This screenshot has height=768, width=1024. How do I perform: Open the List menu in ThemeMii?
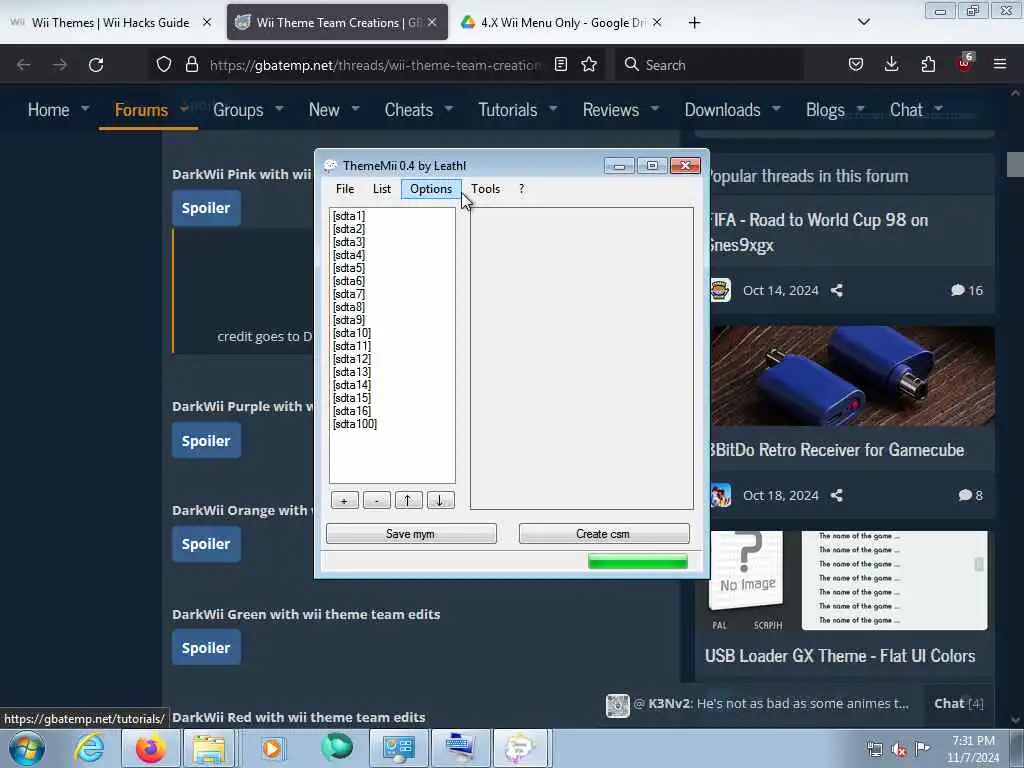tap(381, 189)
